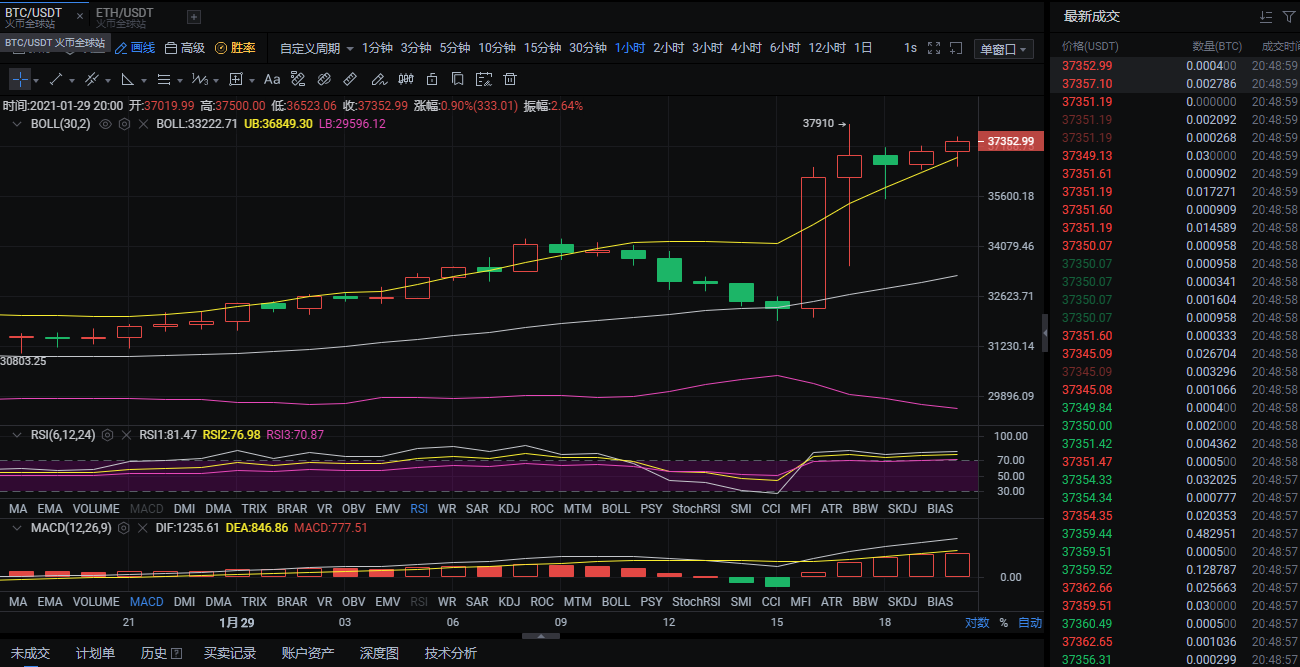Open filter in latest trades panel

click(1289, 17)
